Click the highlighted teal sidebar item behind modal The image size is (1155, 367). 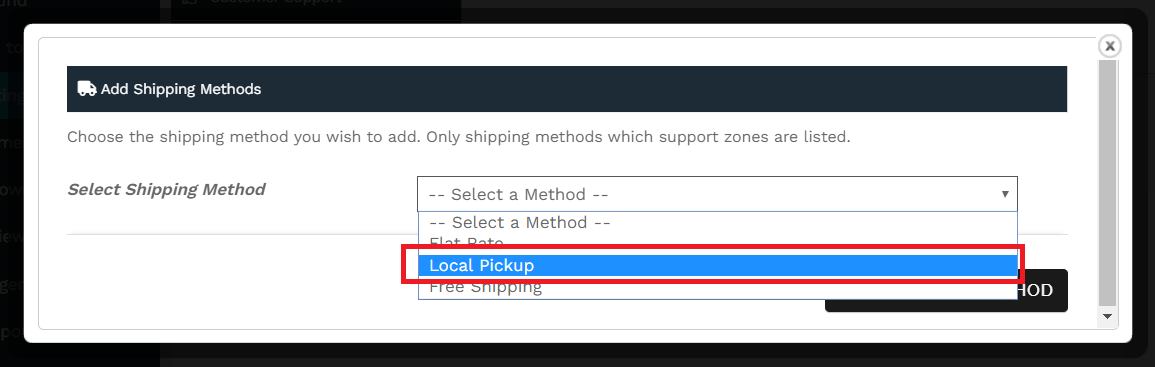(12, 95)
